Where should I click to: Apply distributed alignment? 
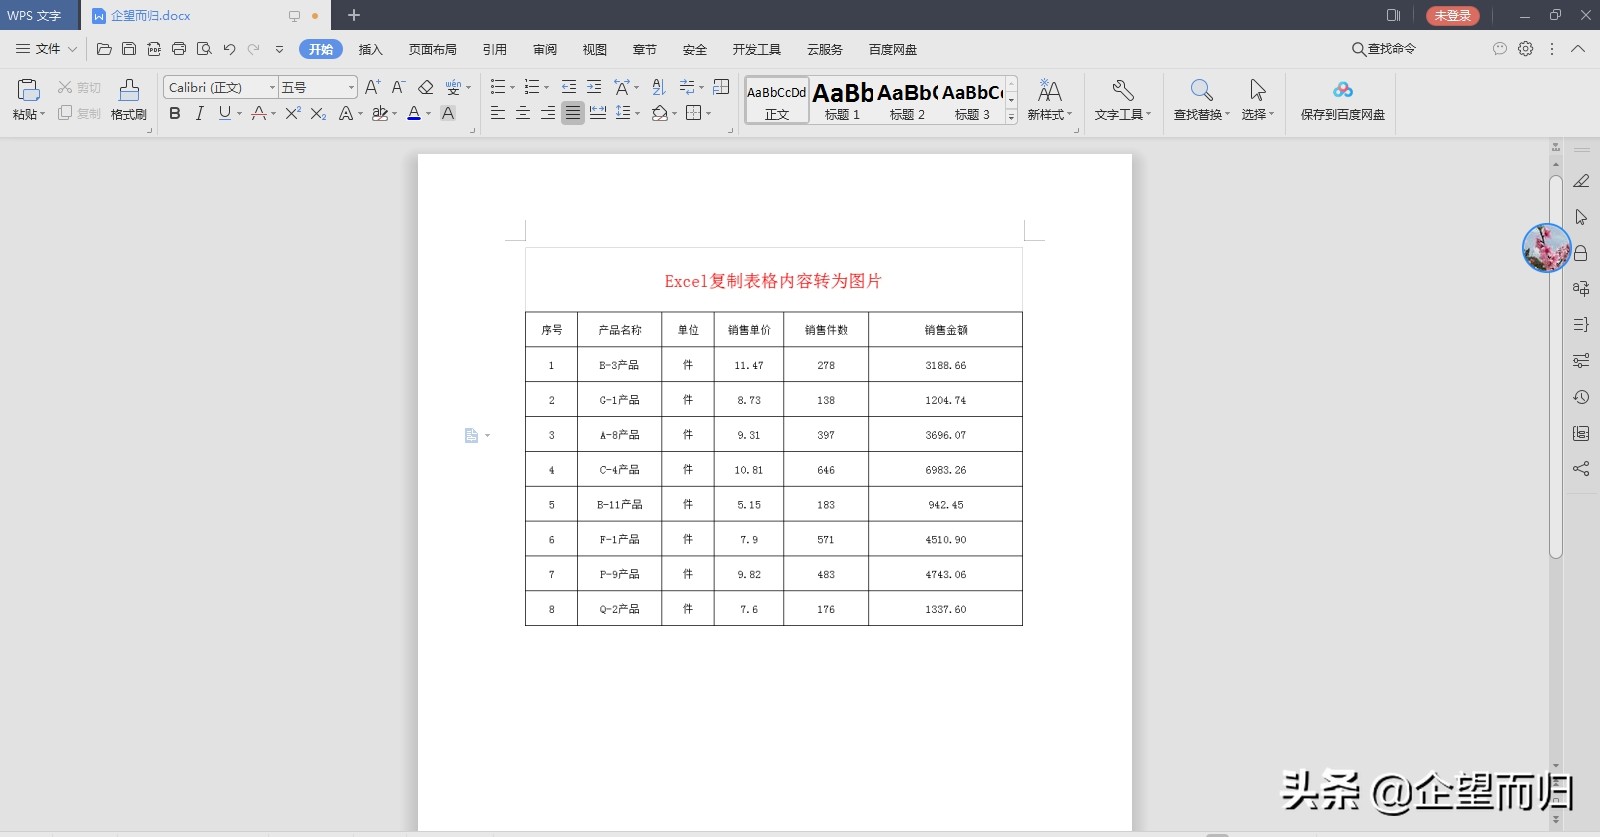click(x=598, y=113)
